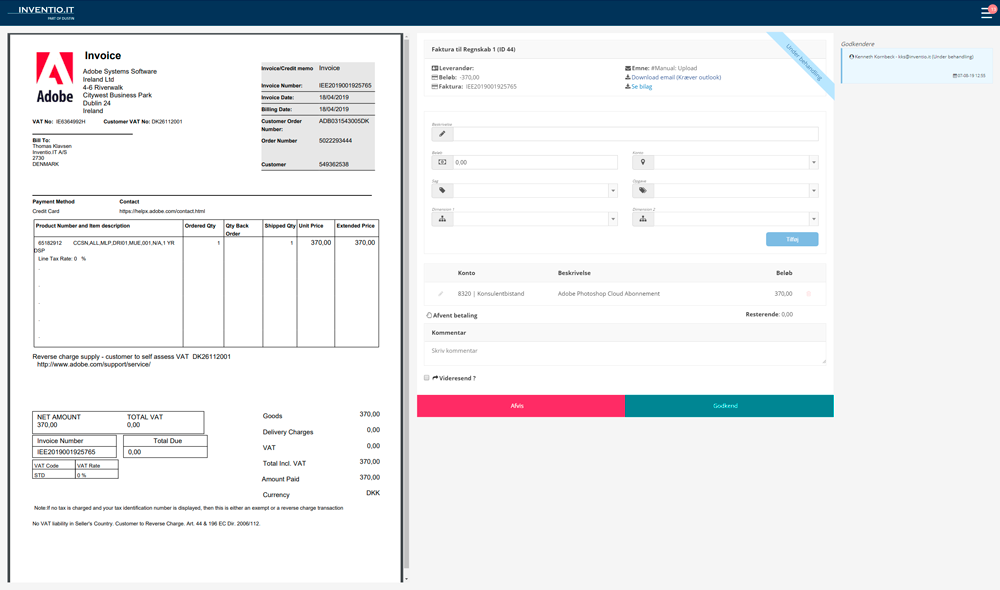Viewport: 1000px width, 590px height.
Task: Click the card icon beside Beløb summary
Action: [435, 77]
